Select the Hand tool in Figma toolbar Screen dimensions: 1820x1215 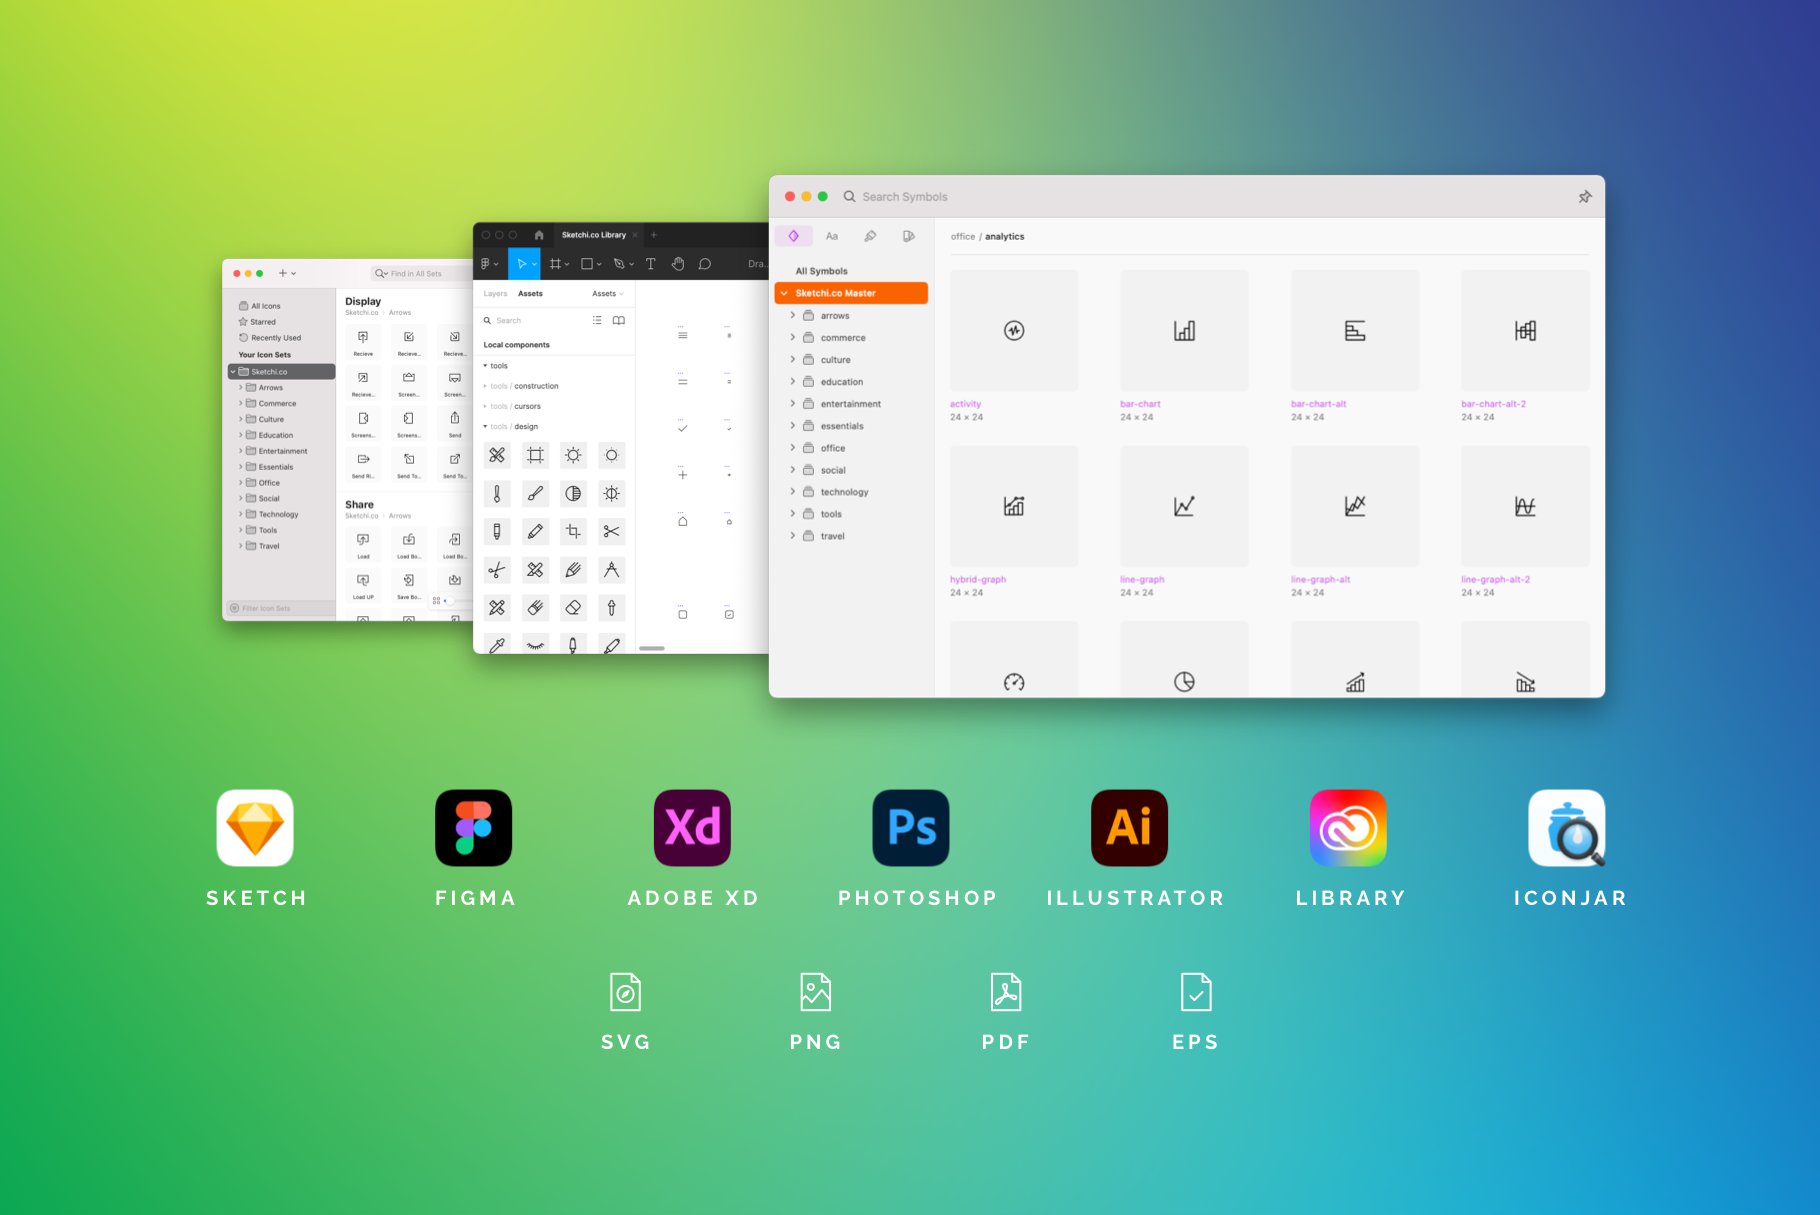click(x=678, y=264)
